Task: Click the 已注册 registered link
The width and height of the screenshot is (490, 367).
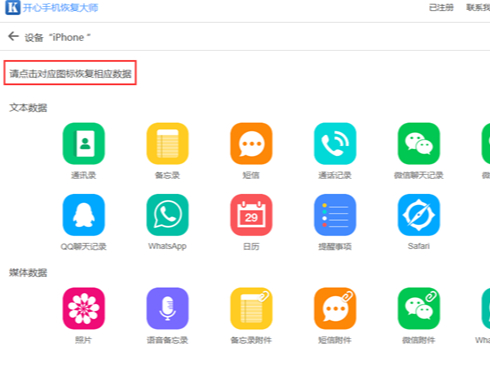Action: coord(441,7)
